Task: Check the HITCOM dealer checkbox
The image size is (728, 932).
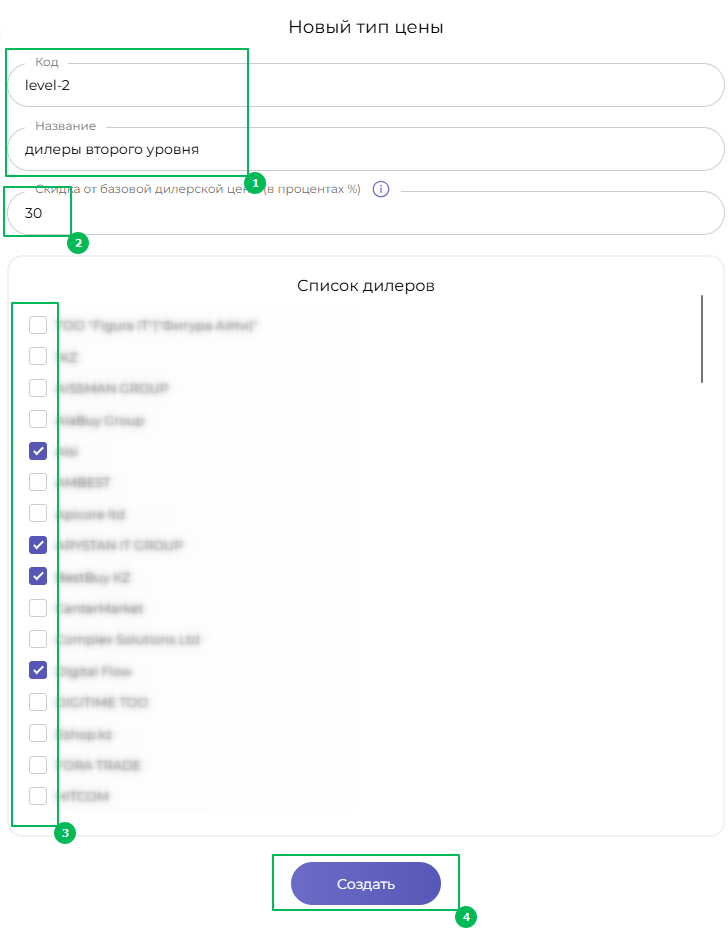Action: click(x=38, y=796)
